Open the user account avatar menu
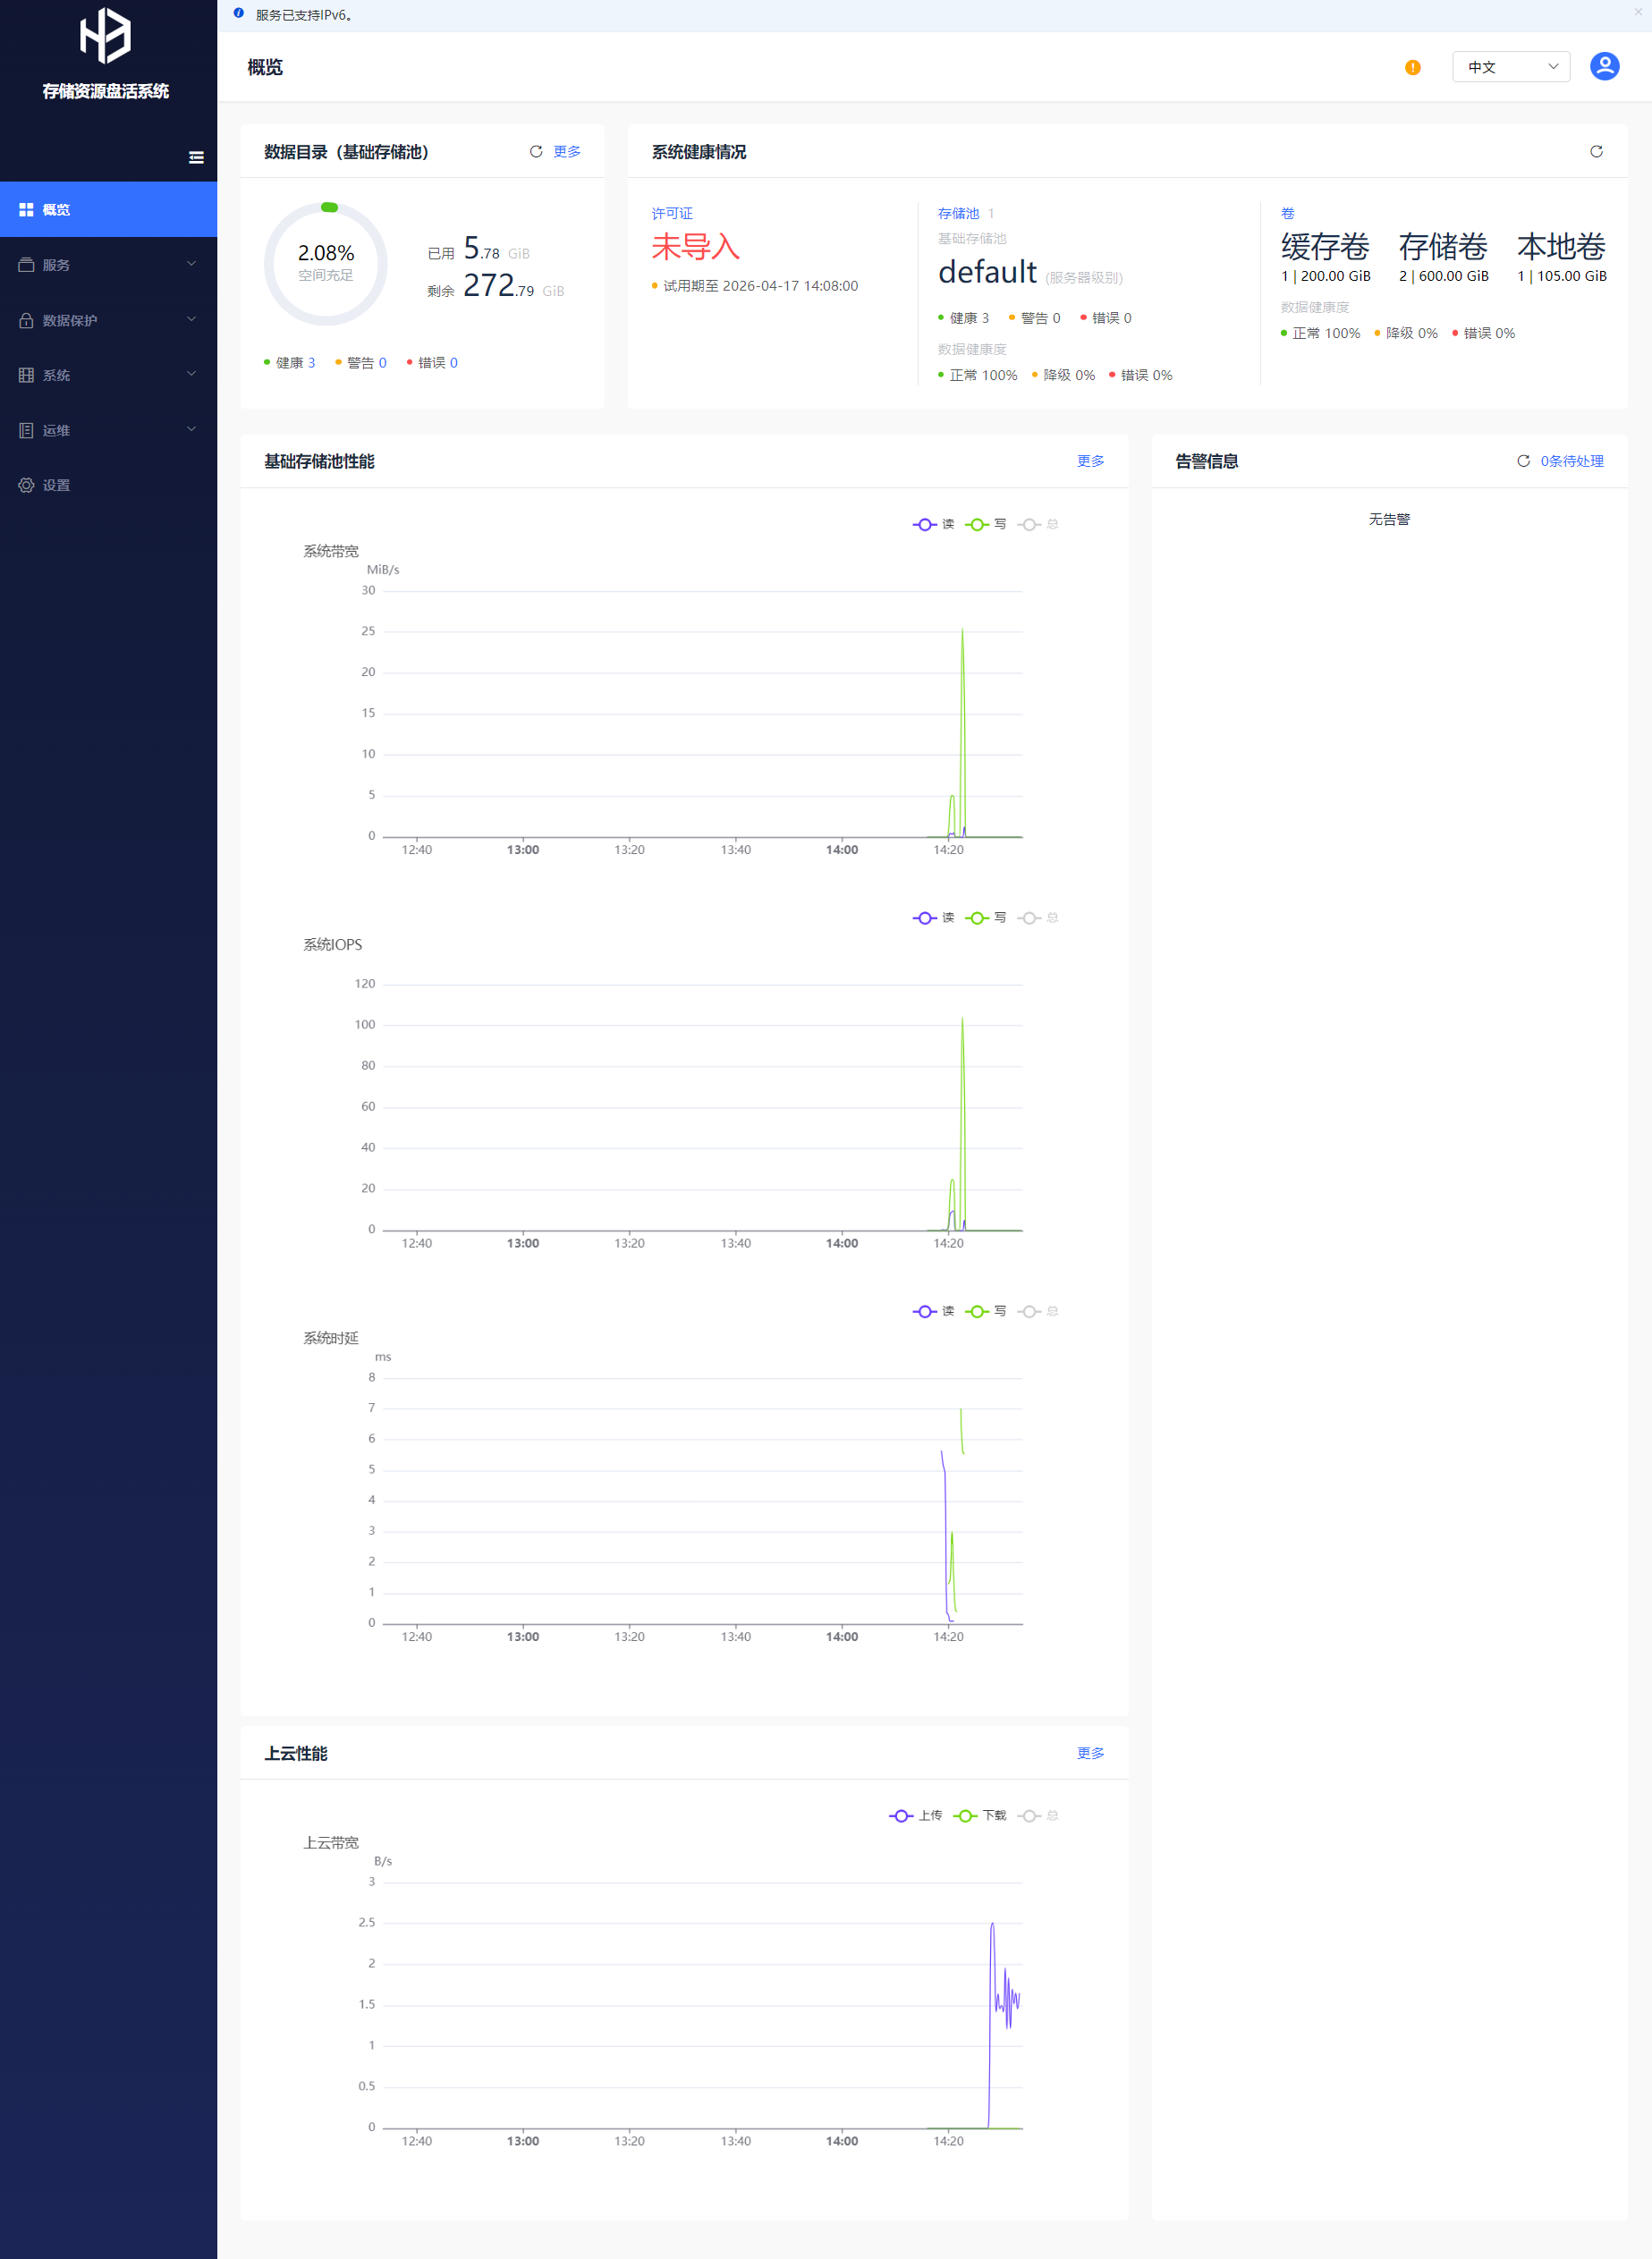 pyautogui.click(x=1604, y=67)
